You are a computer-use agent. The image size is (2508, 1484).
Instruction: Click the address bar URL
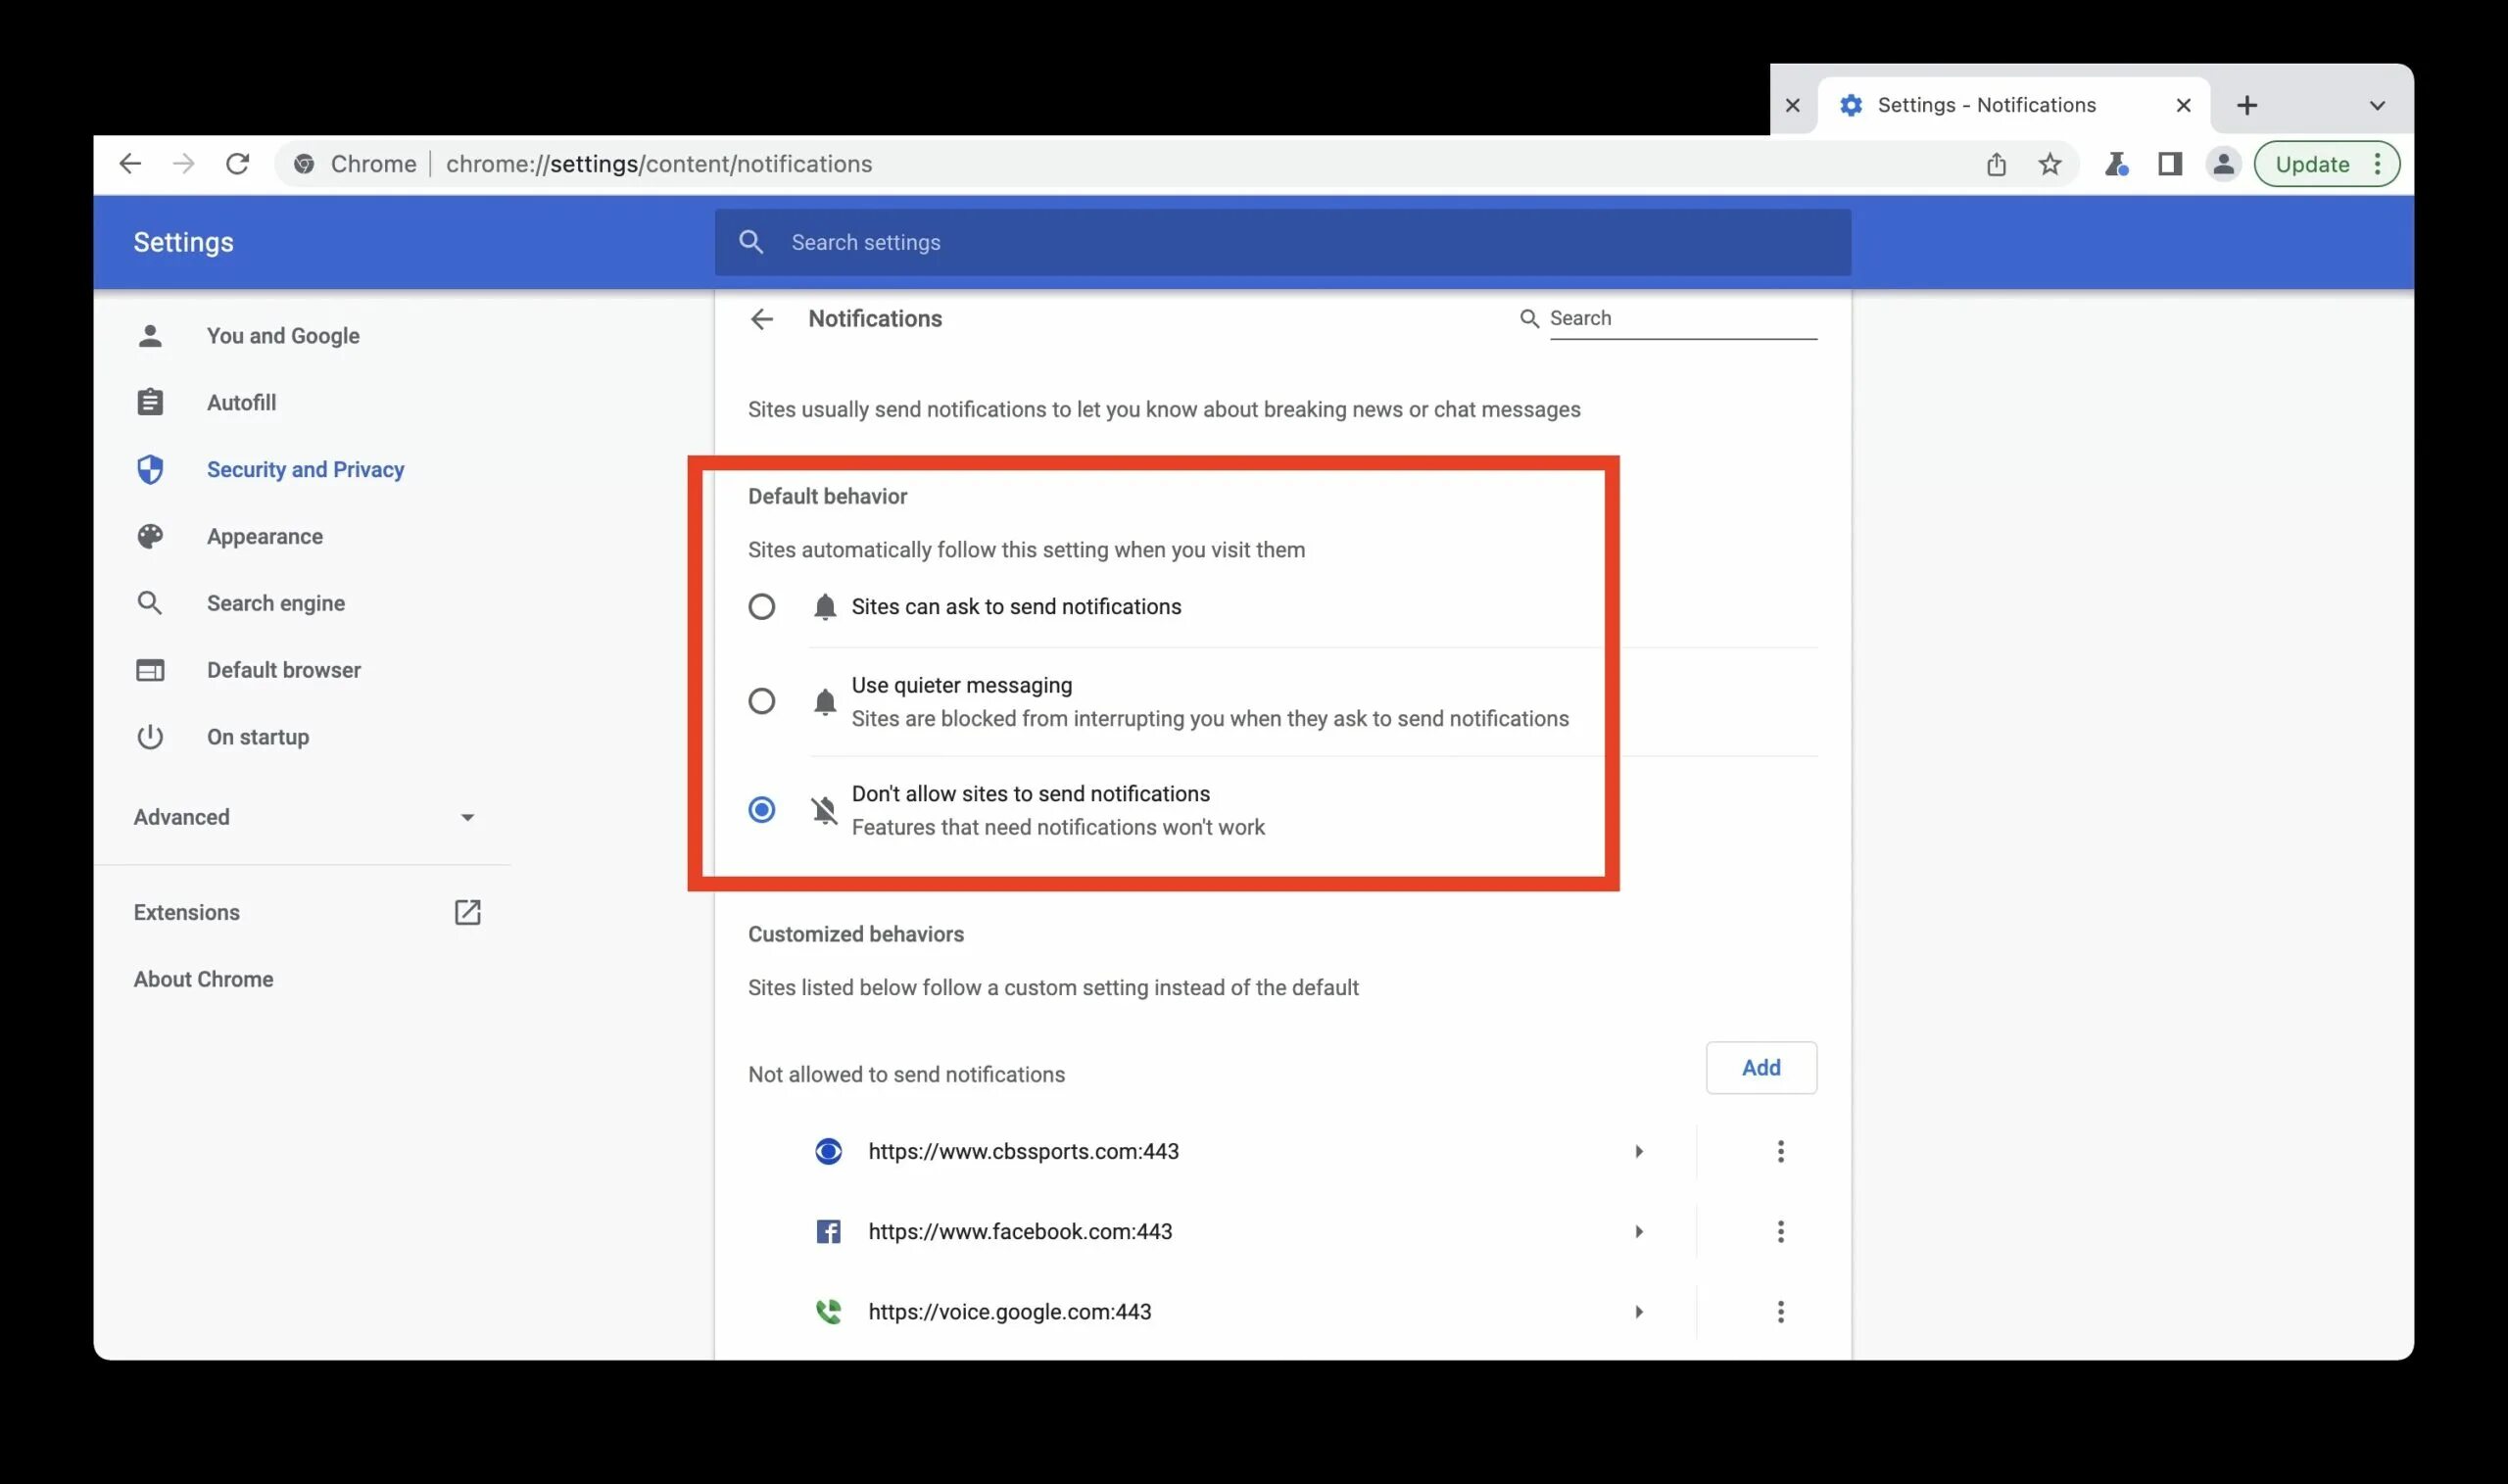click(659, 164)
